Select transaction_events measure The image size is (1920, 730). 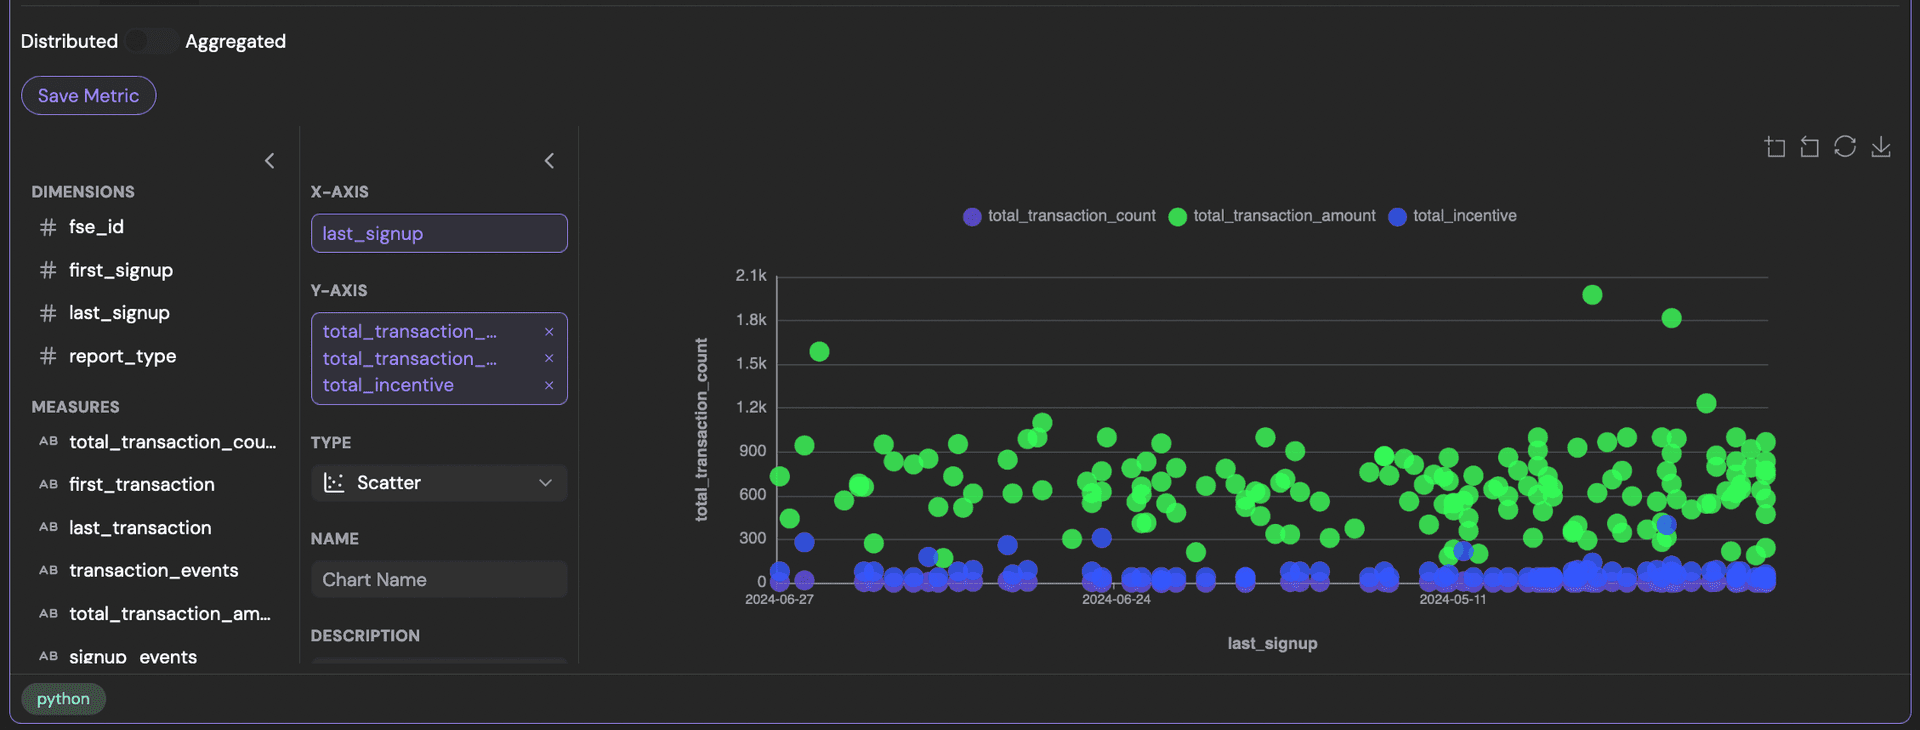click(153, 570)
